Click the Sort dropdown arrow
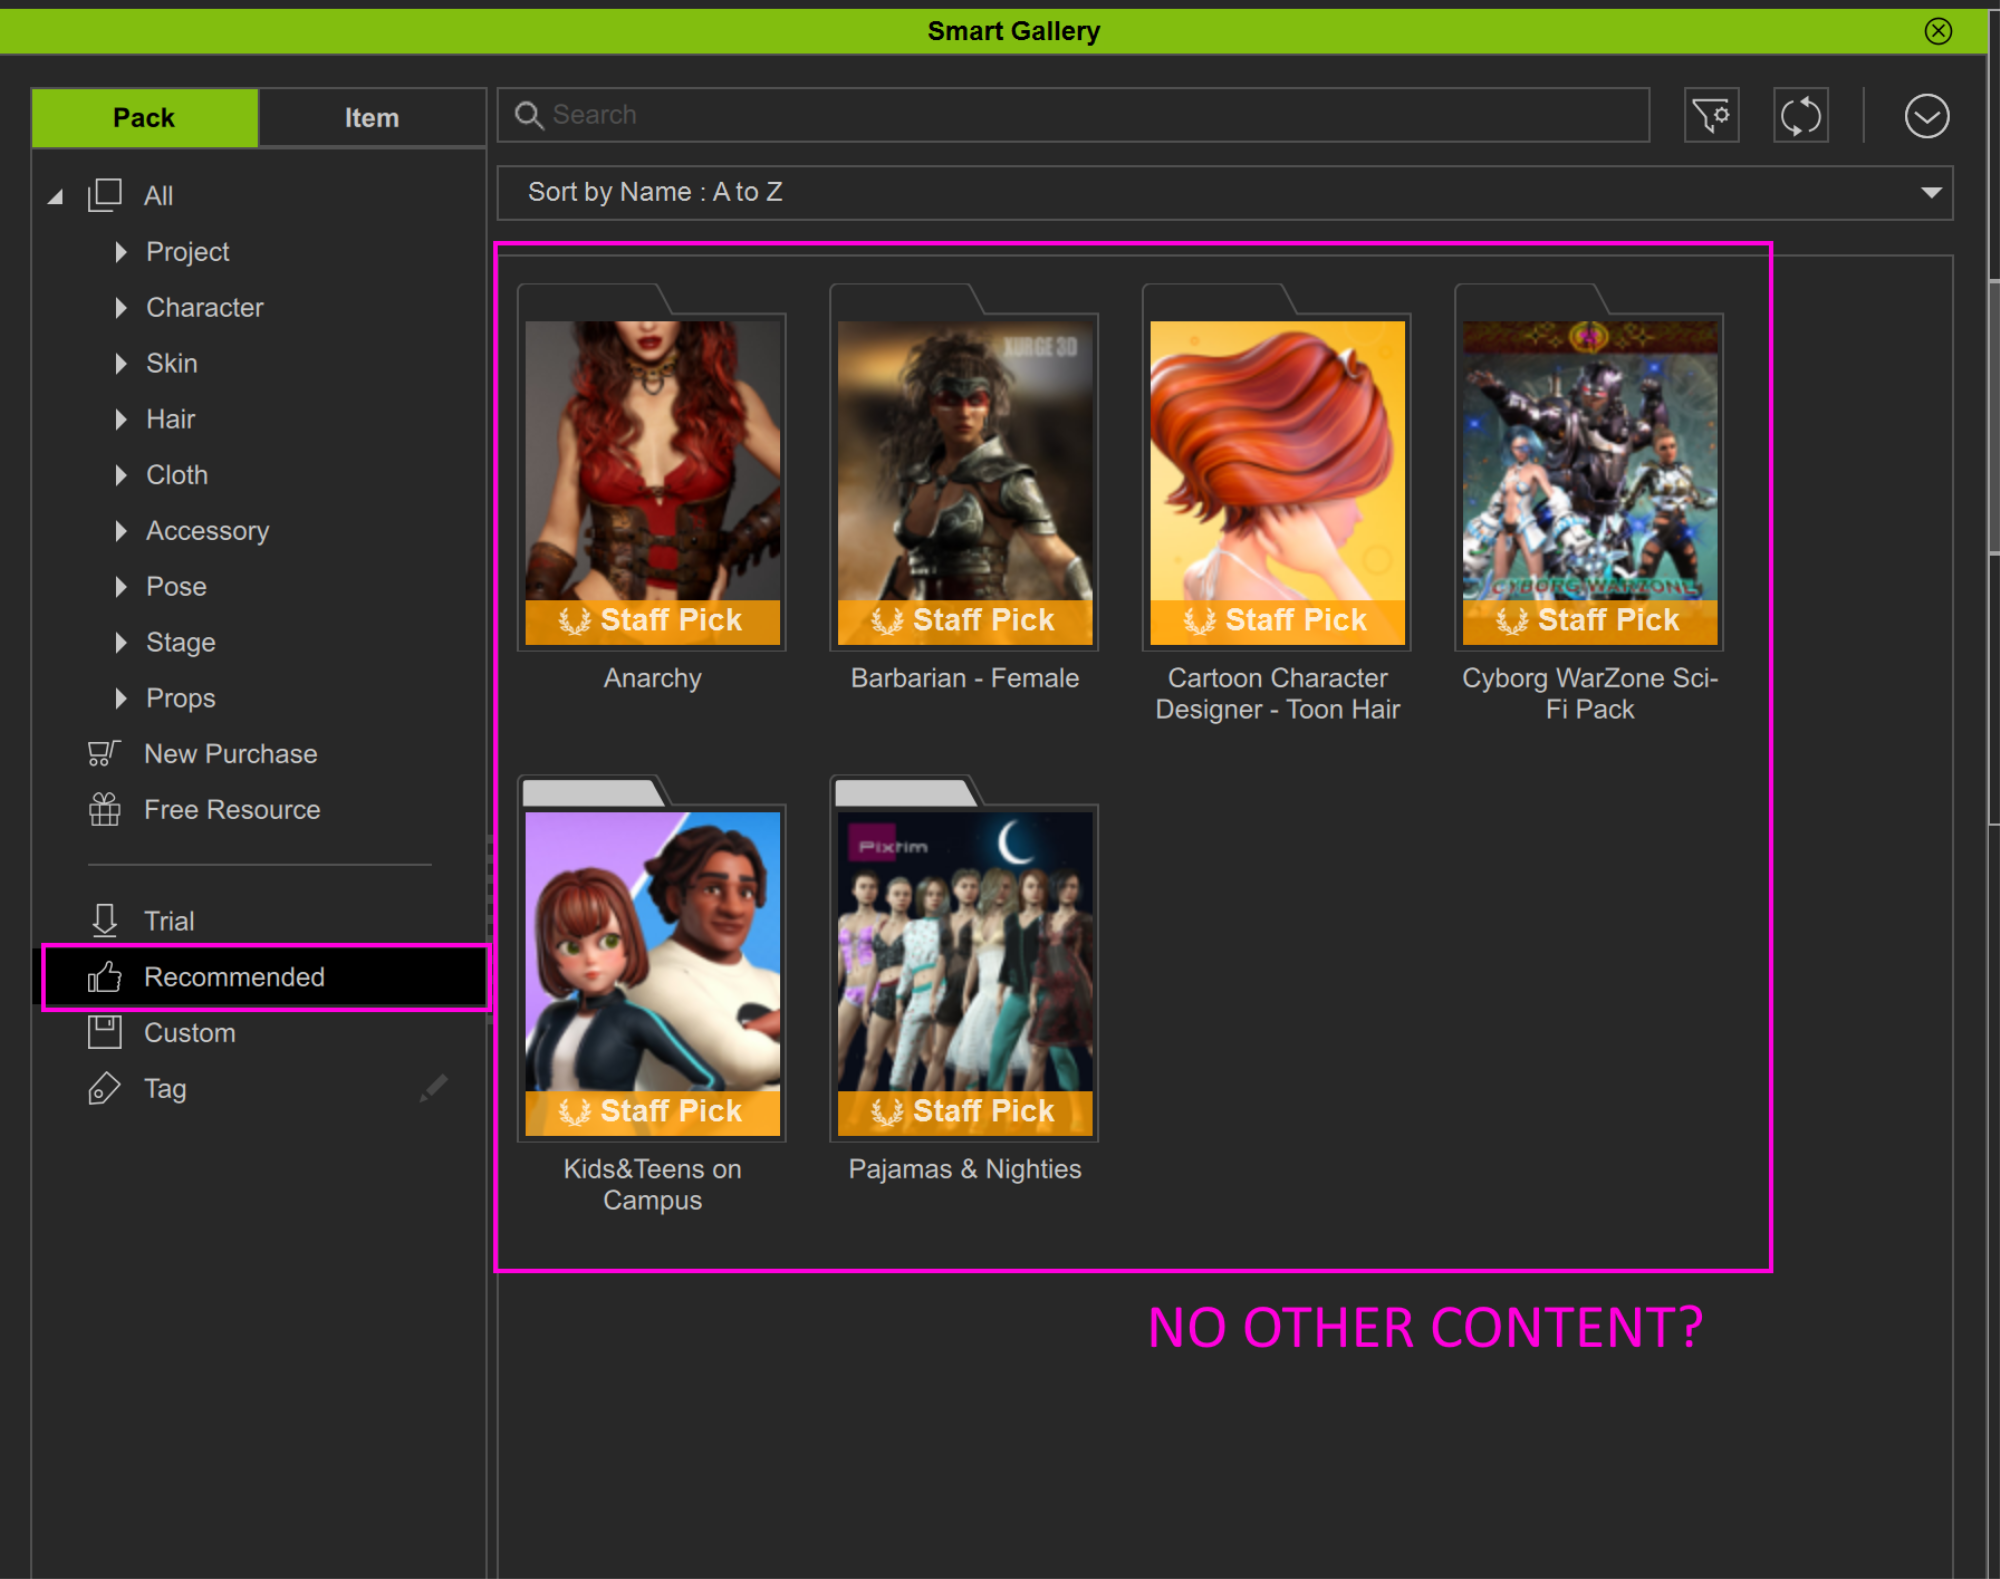 pyautogui.click(x=1931, y=192)
